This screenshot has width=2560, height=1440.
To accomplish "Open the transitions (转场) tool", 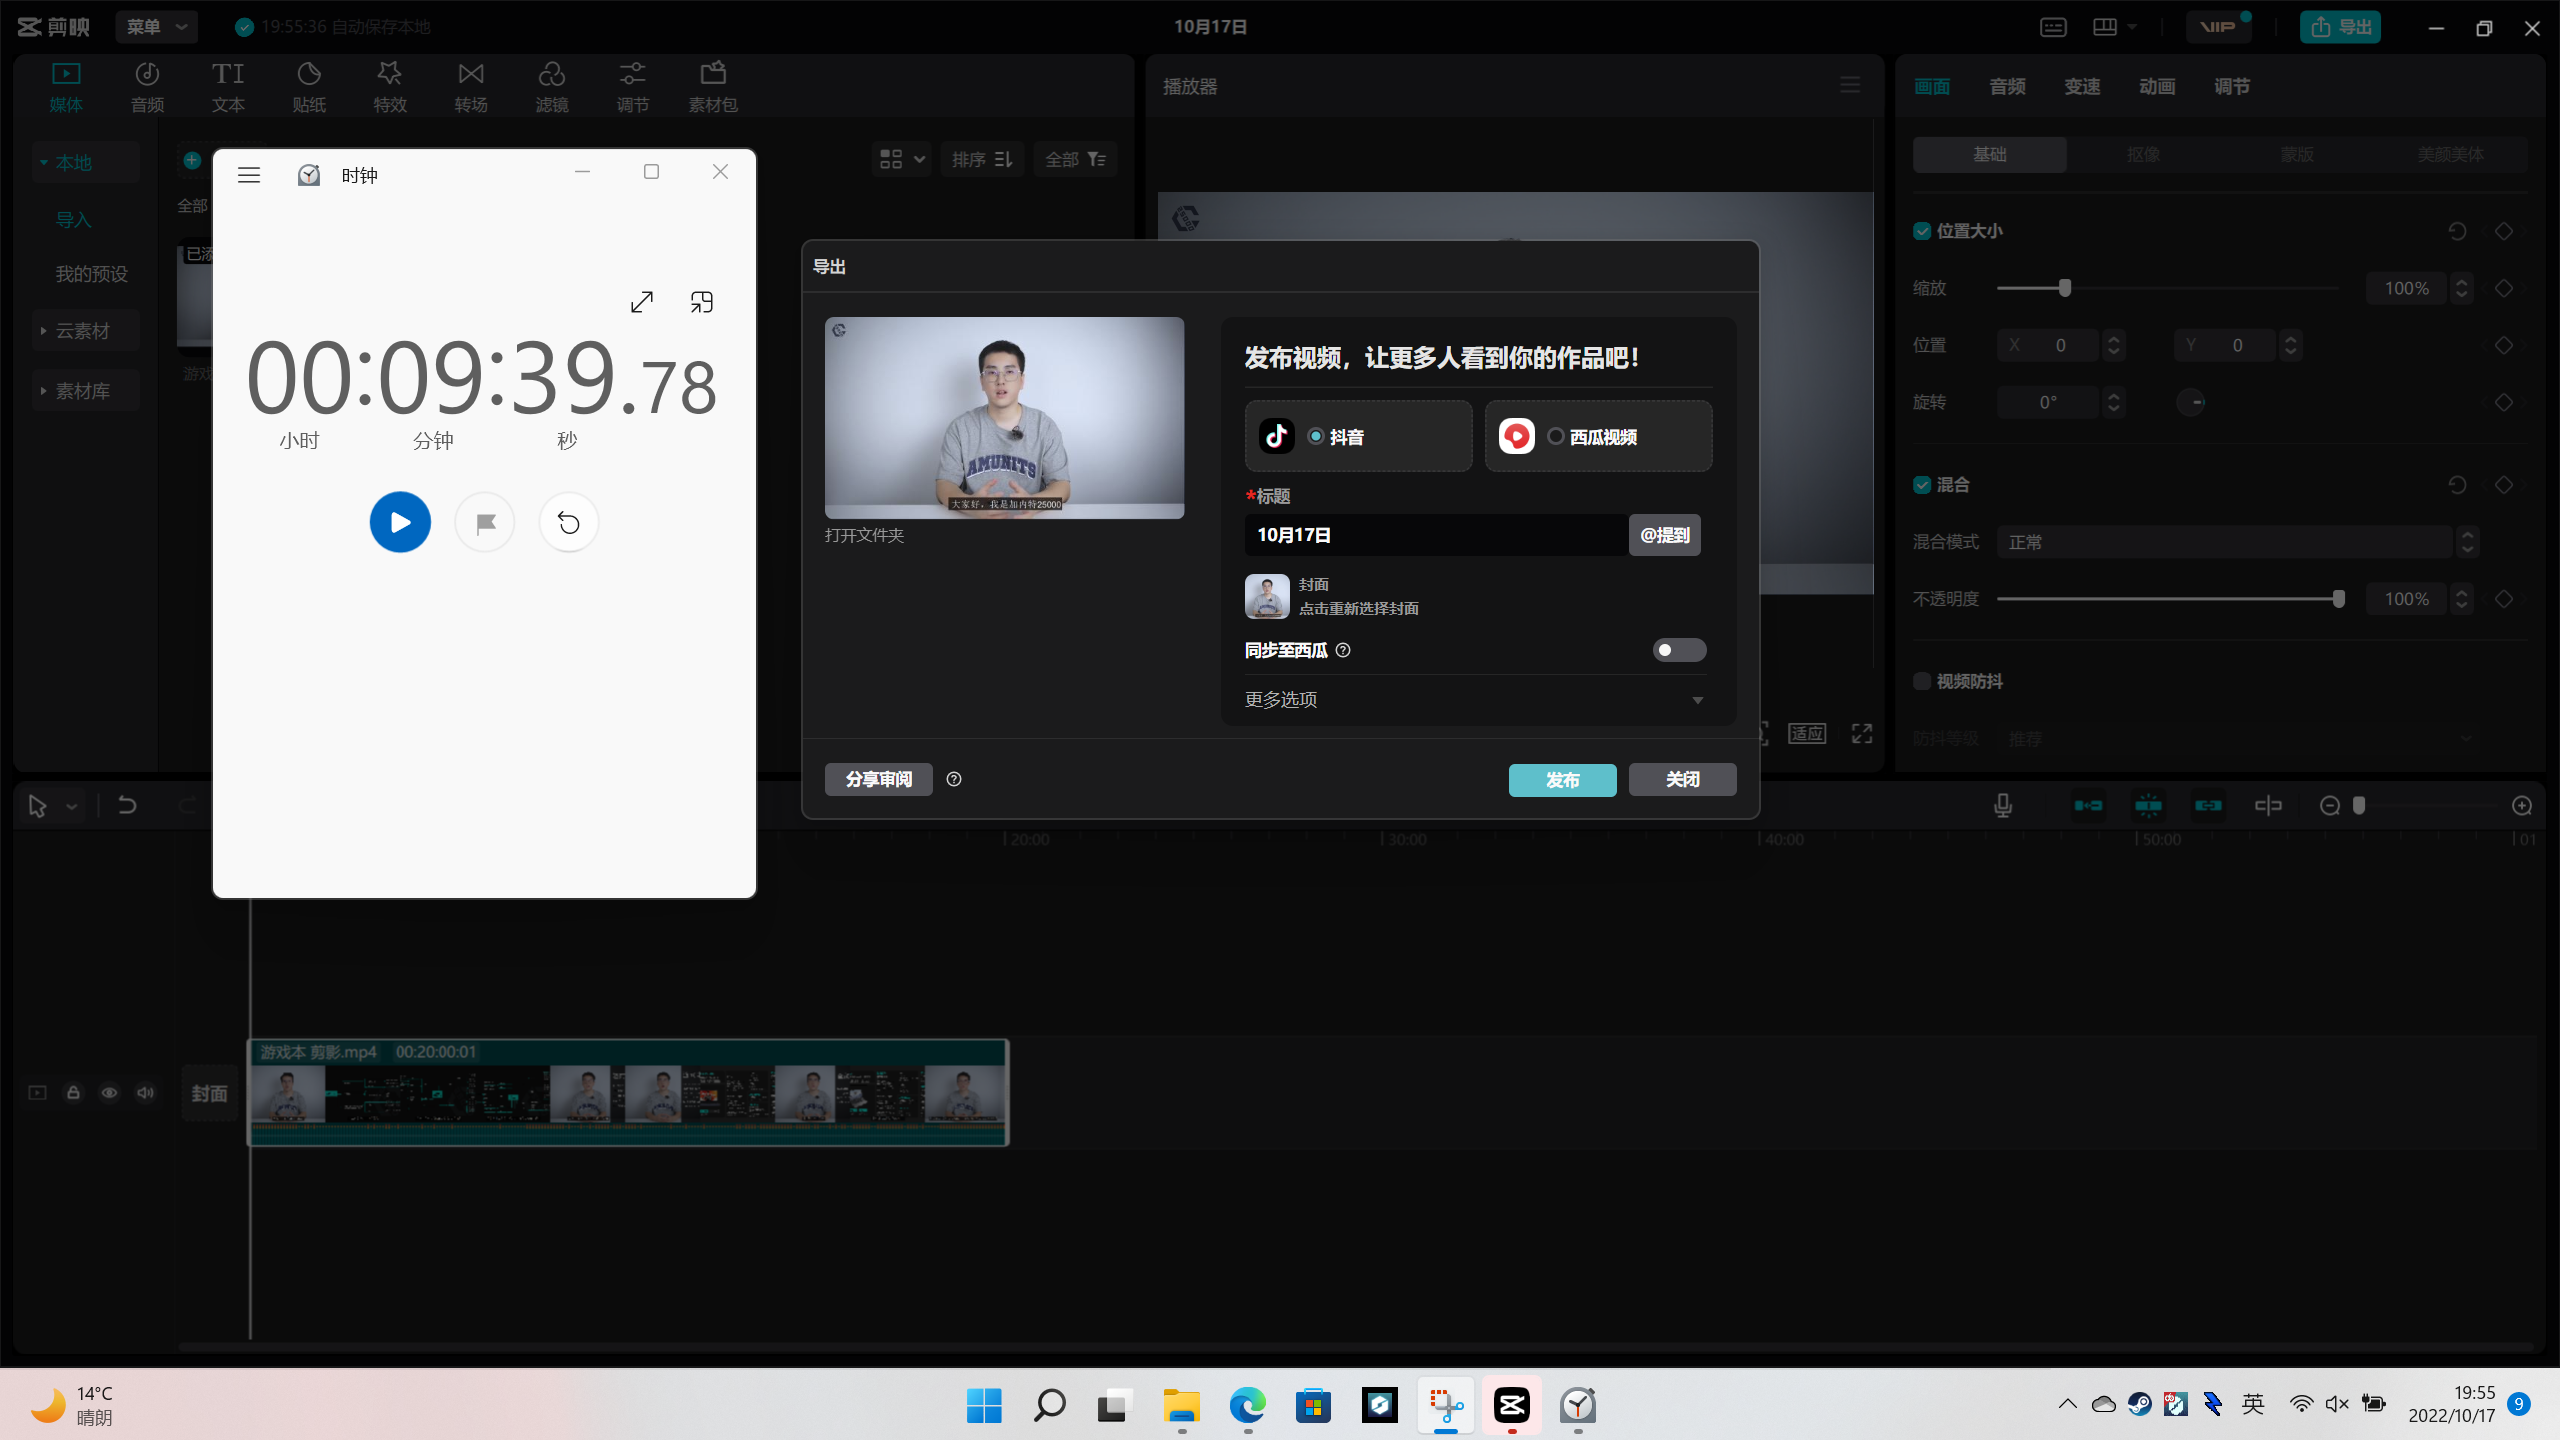I will pos(470,86).
